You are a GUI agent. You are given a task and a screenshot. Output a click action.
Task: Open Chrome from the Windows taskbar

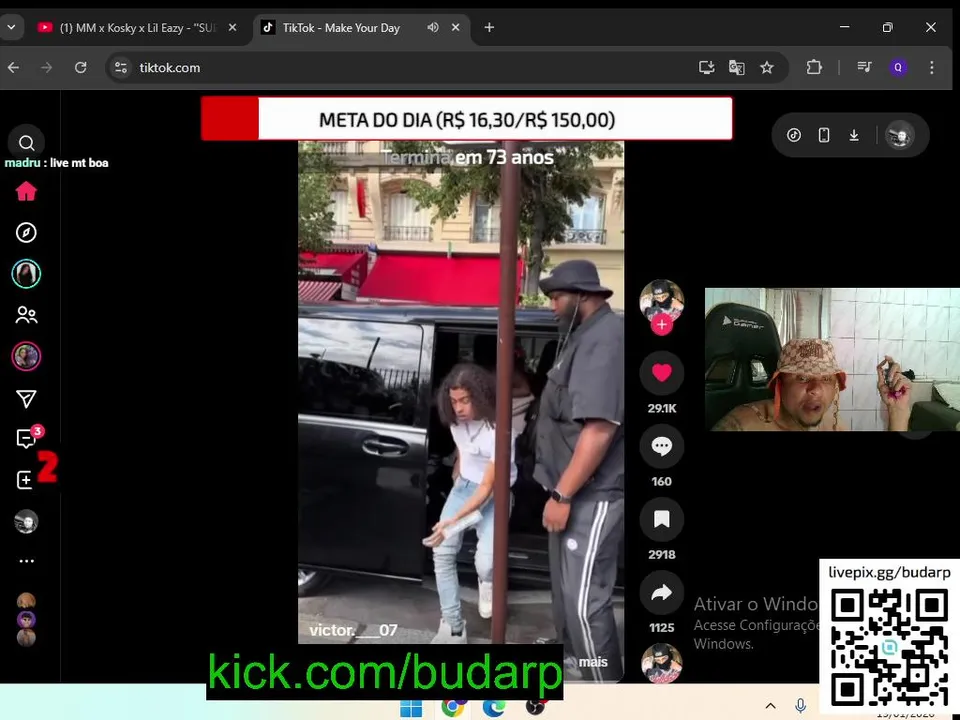452,708
